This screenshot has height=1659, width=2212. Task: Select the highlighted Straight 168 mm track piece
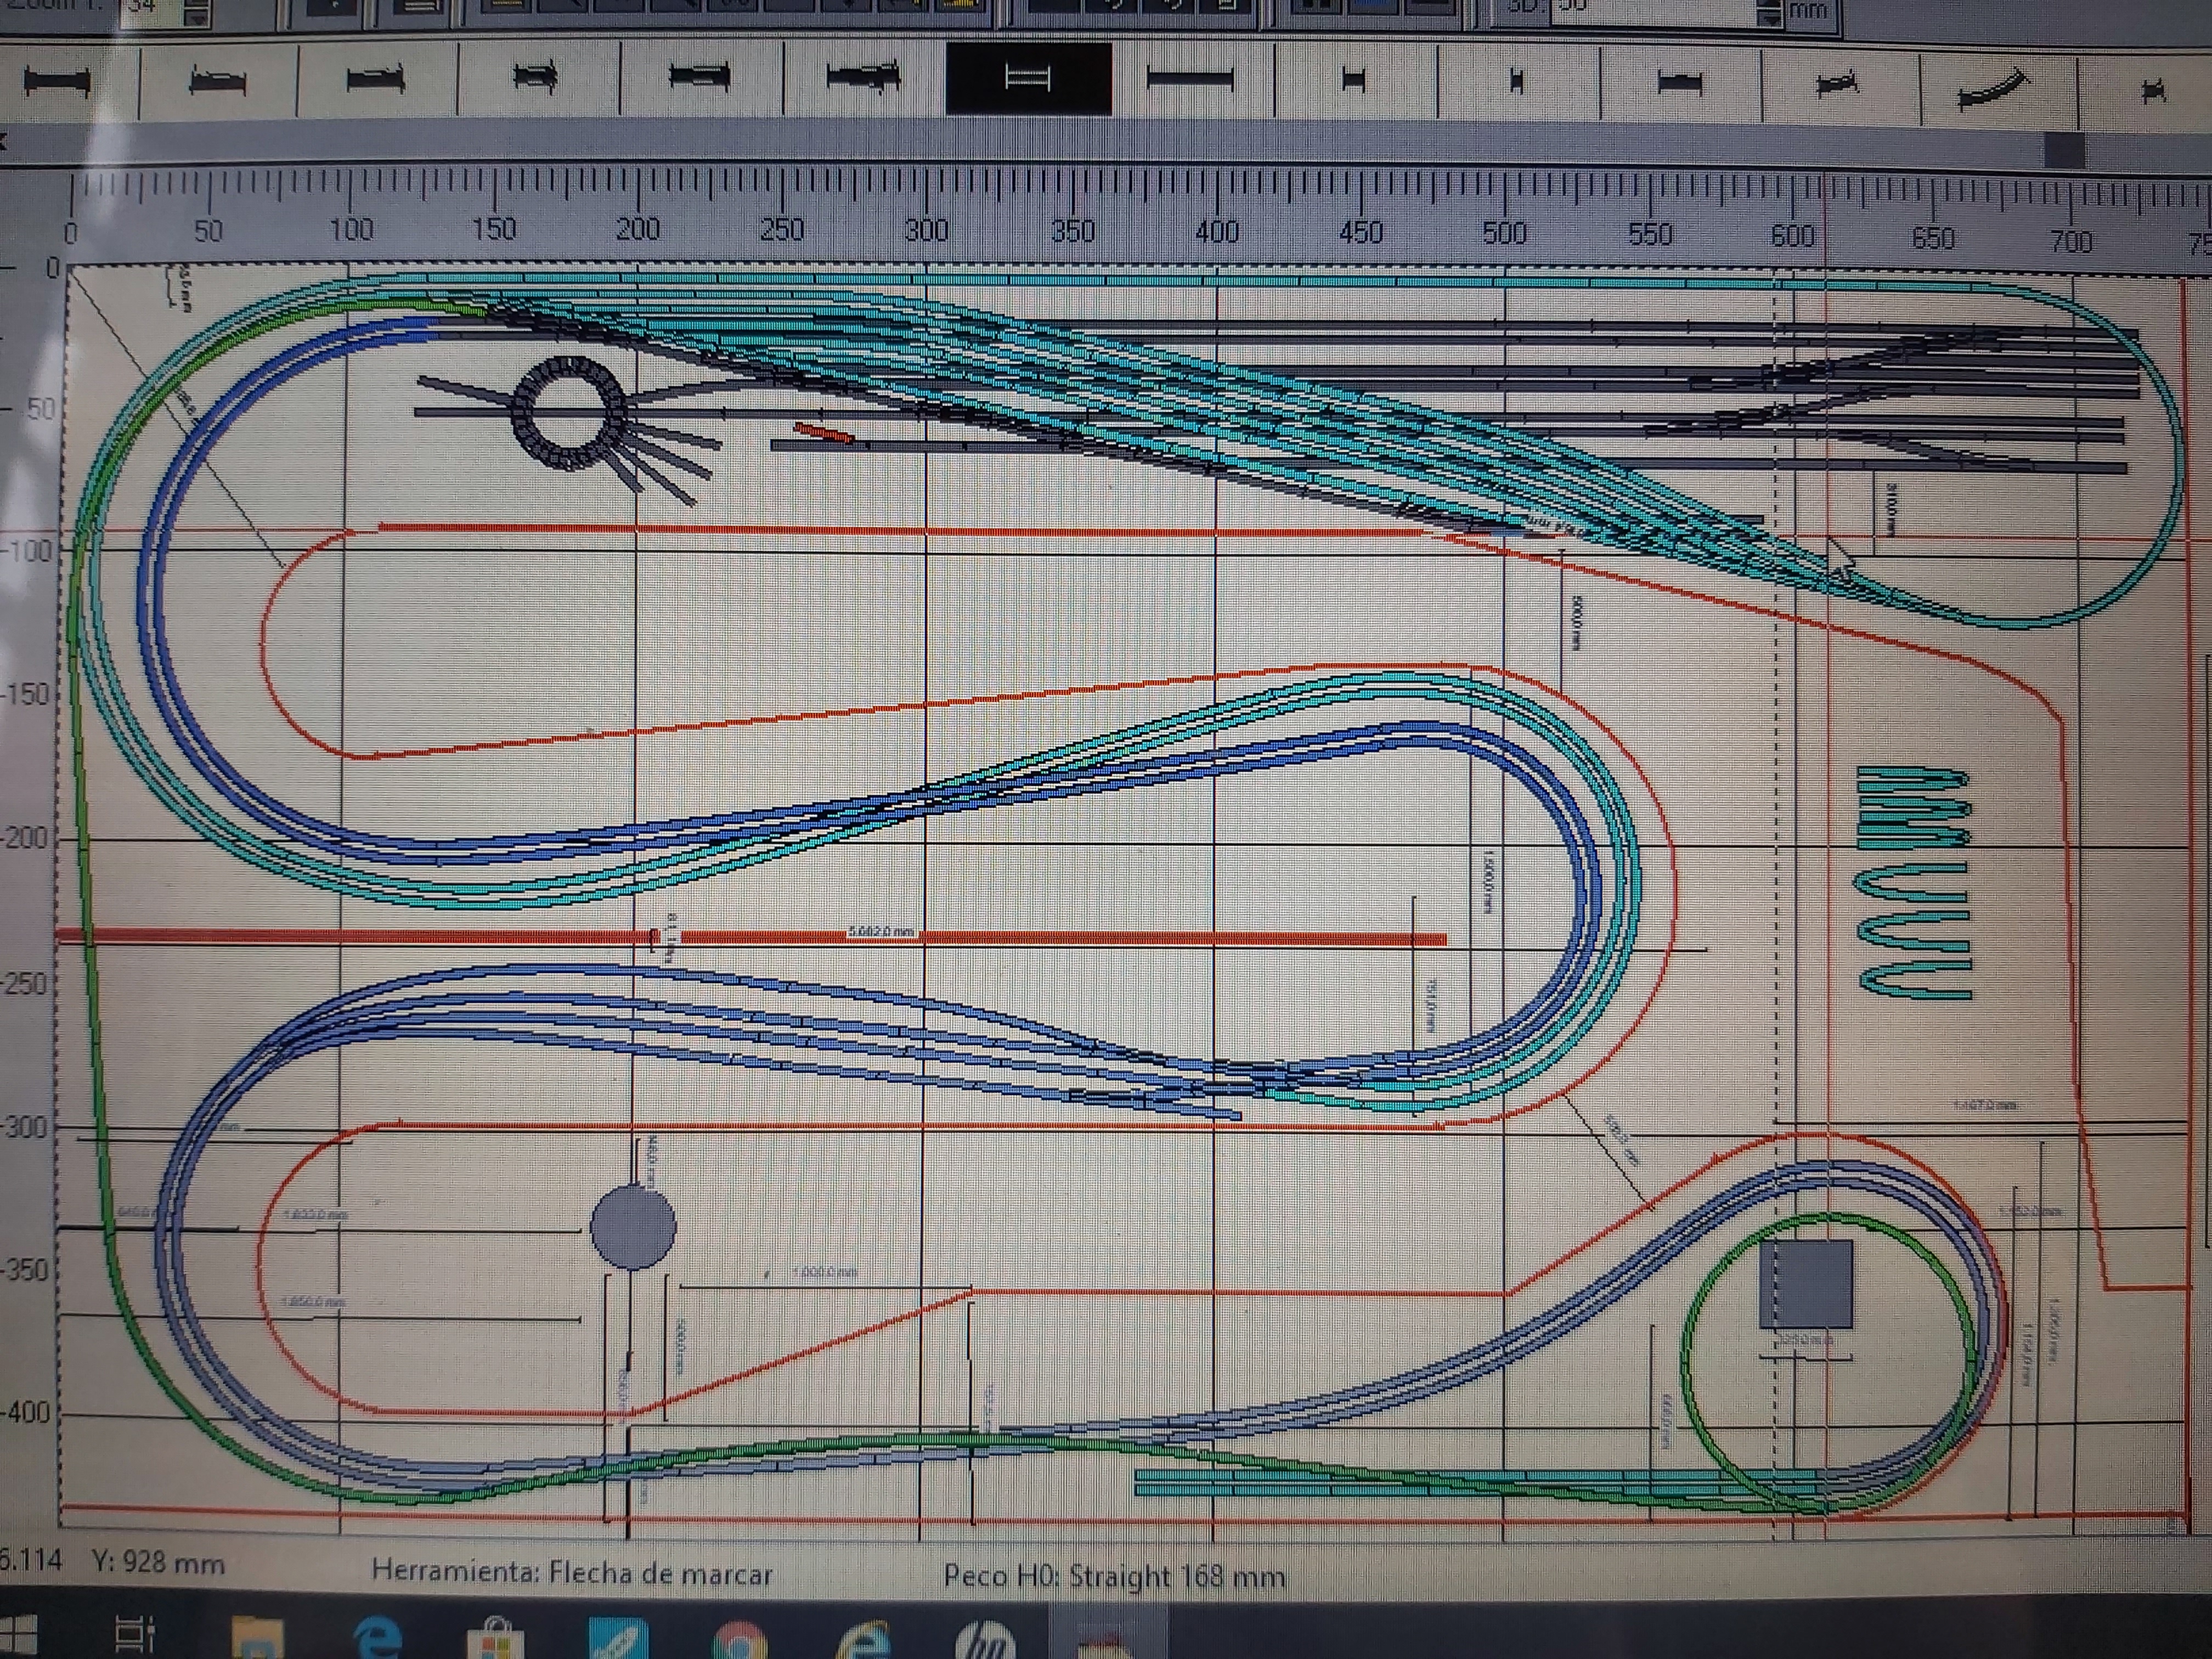[x=1028, y=77]
